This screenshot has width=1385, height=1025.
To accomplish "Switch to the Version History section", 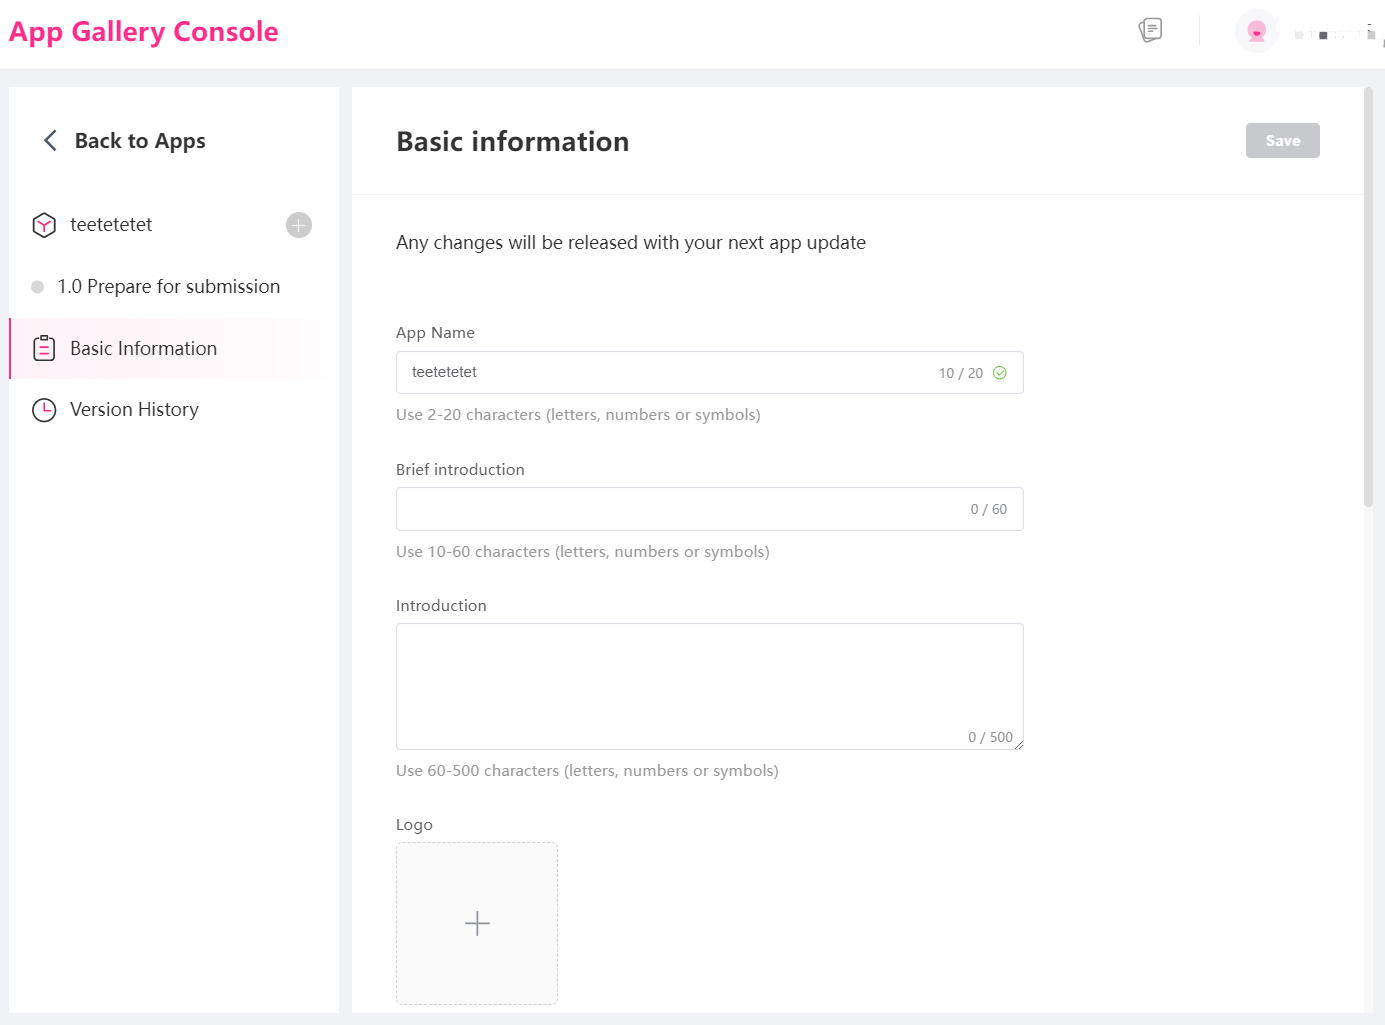I will click(x=134, y=410).
